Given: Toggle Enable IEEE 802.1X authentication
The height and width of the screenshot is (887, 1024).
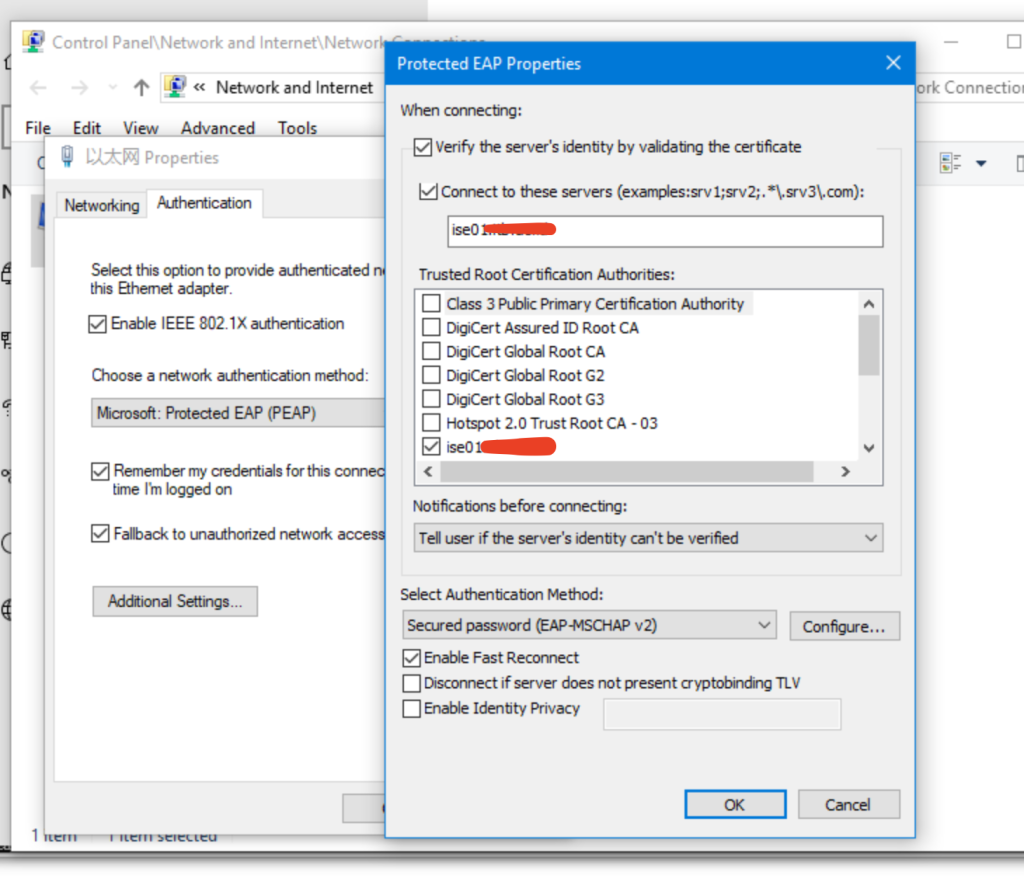Looking at the screenshot, I should (x=98, y=324).
